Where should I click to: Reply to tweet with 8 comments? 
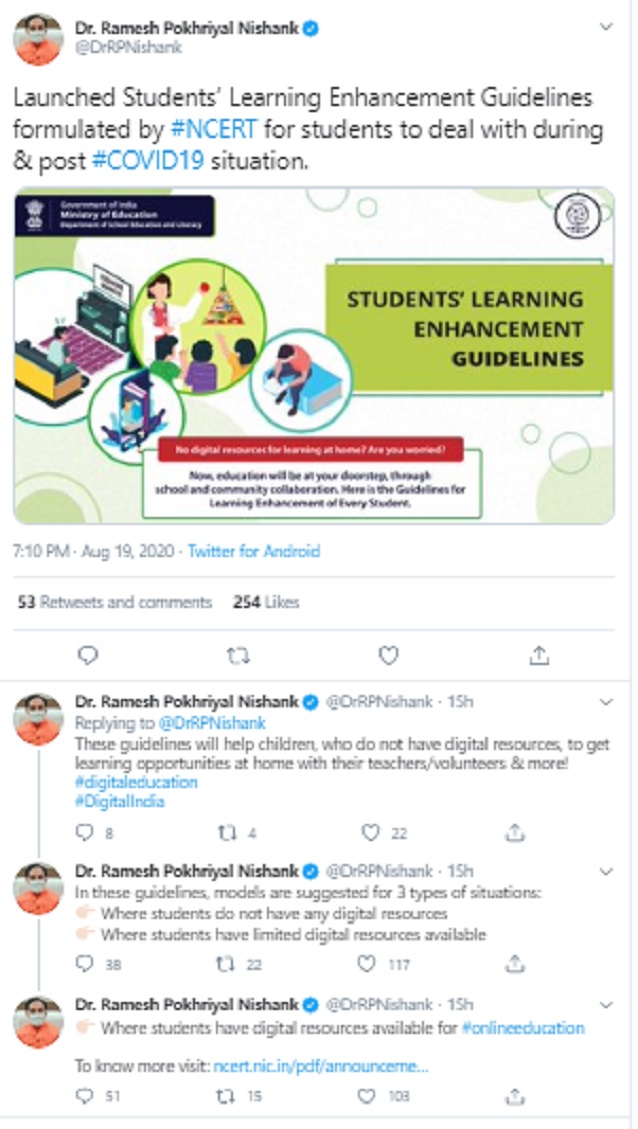point(85,833)
